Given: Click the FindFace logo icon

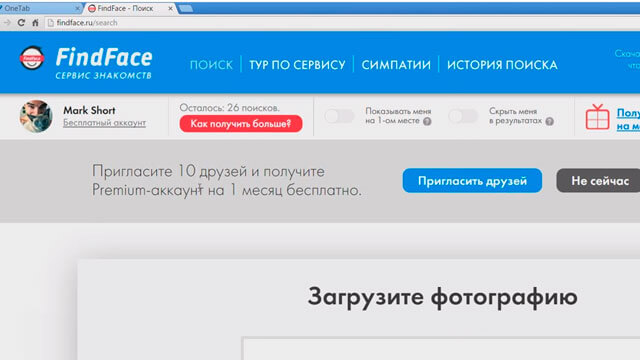Looking at the screenshot, I should coord(32,58).
